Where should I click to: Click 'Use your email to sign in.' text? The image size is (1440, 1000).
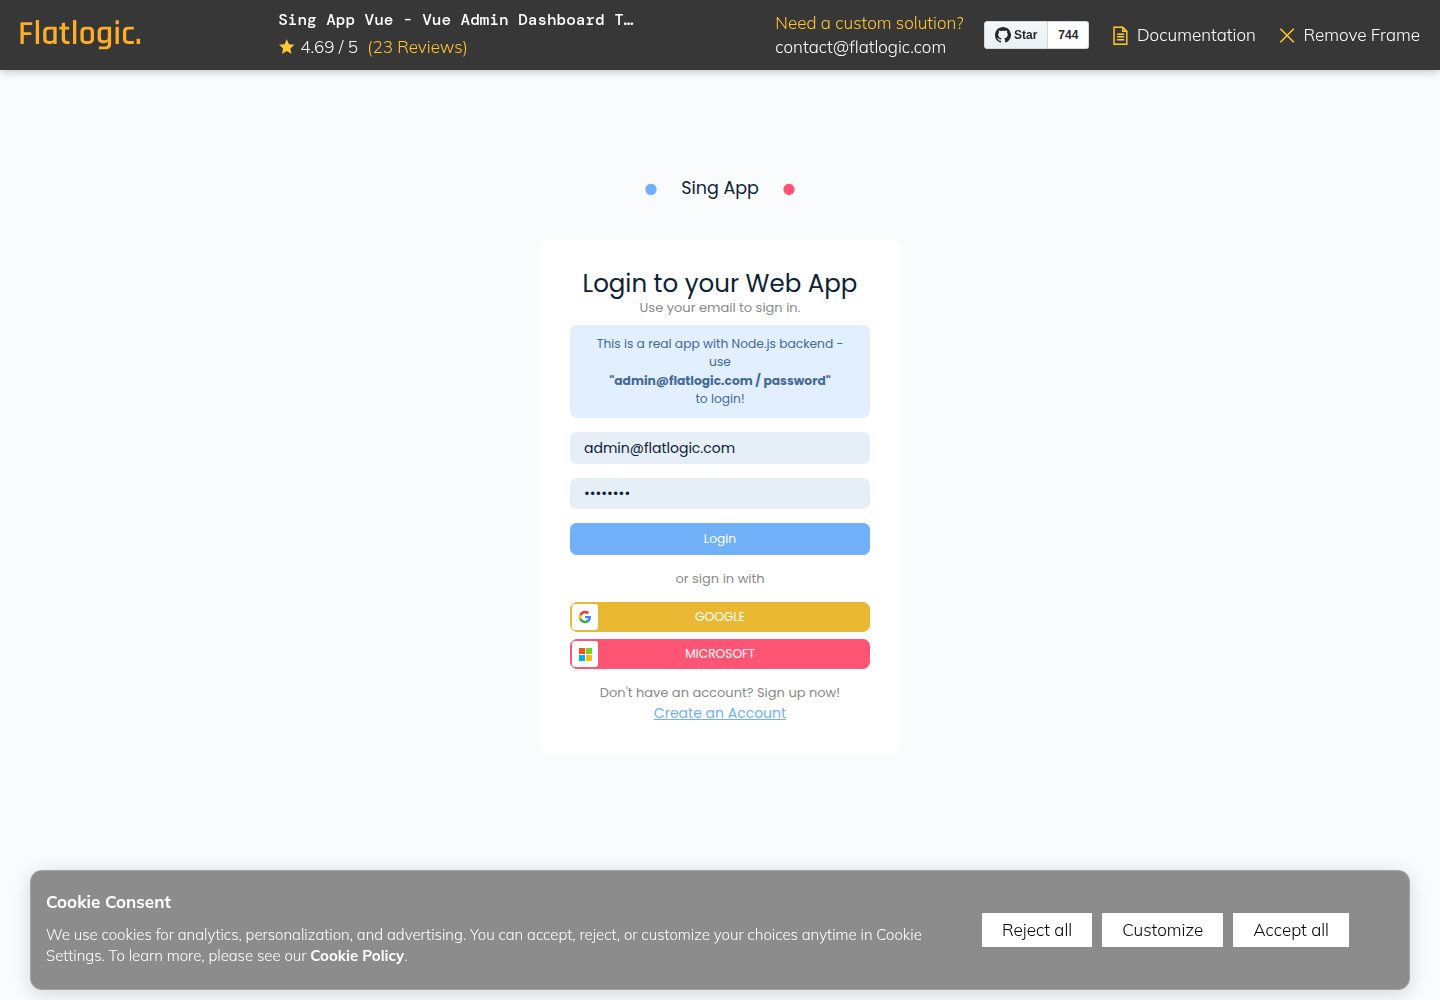[x=720, y=308]
